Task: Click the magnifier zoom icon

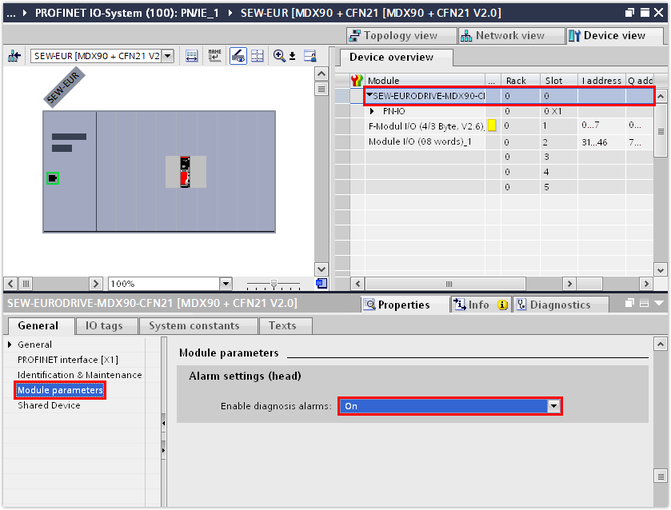Action: [x=280, y=56]
